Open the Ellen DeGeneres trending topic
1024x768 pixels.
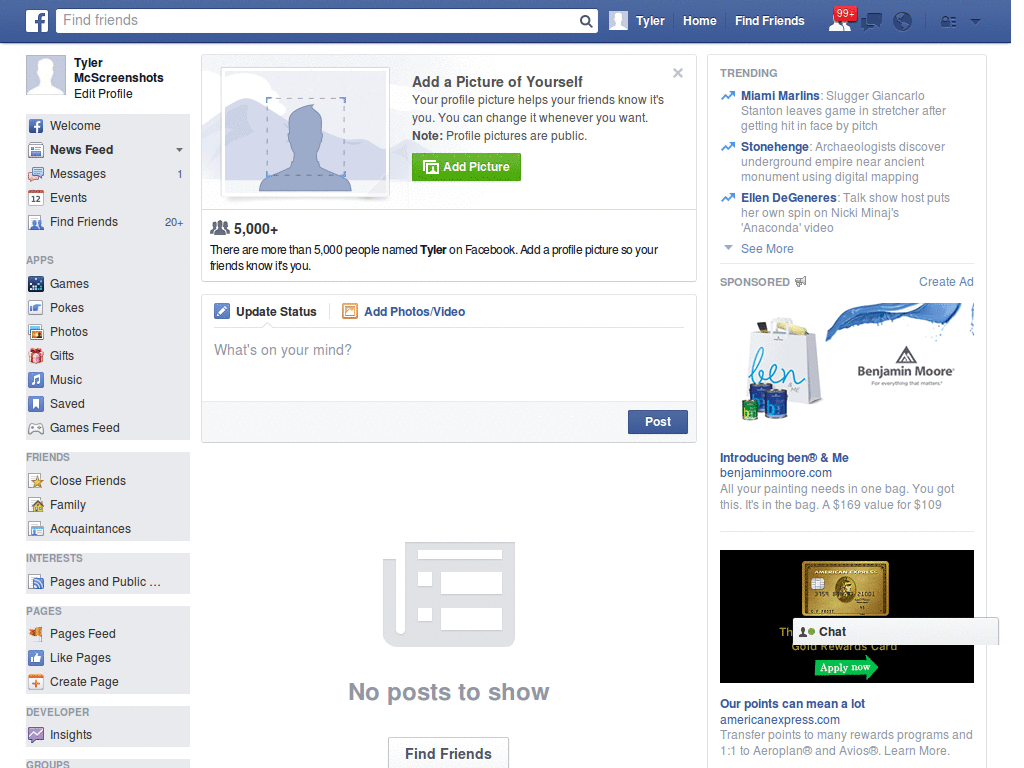coord(788,198)
